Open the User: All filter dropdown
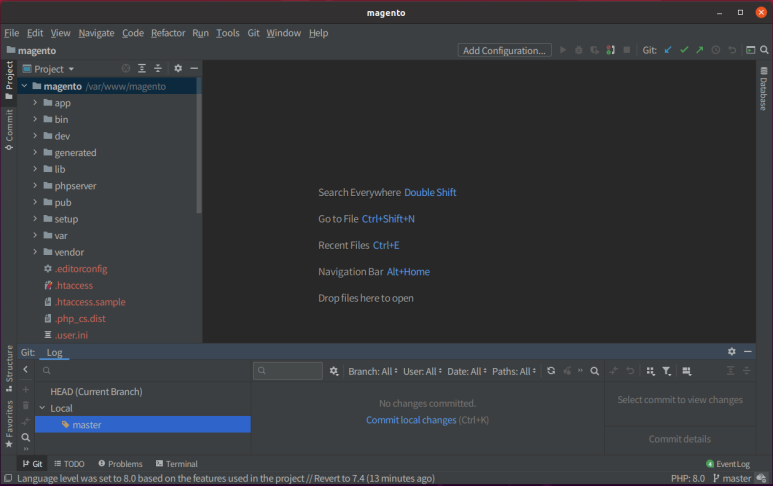The width and height of the screenshot is (773, 486). pos(422,372)
